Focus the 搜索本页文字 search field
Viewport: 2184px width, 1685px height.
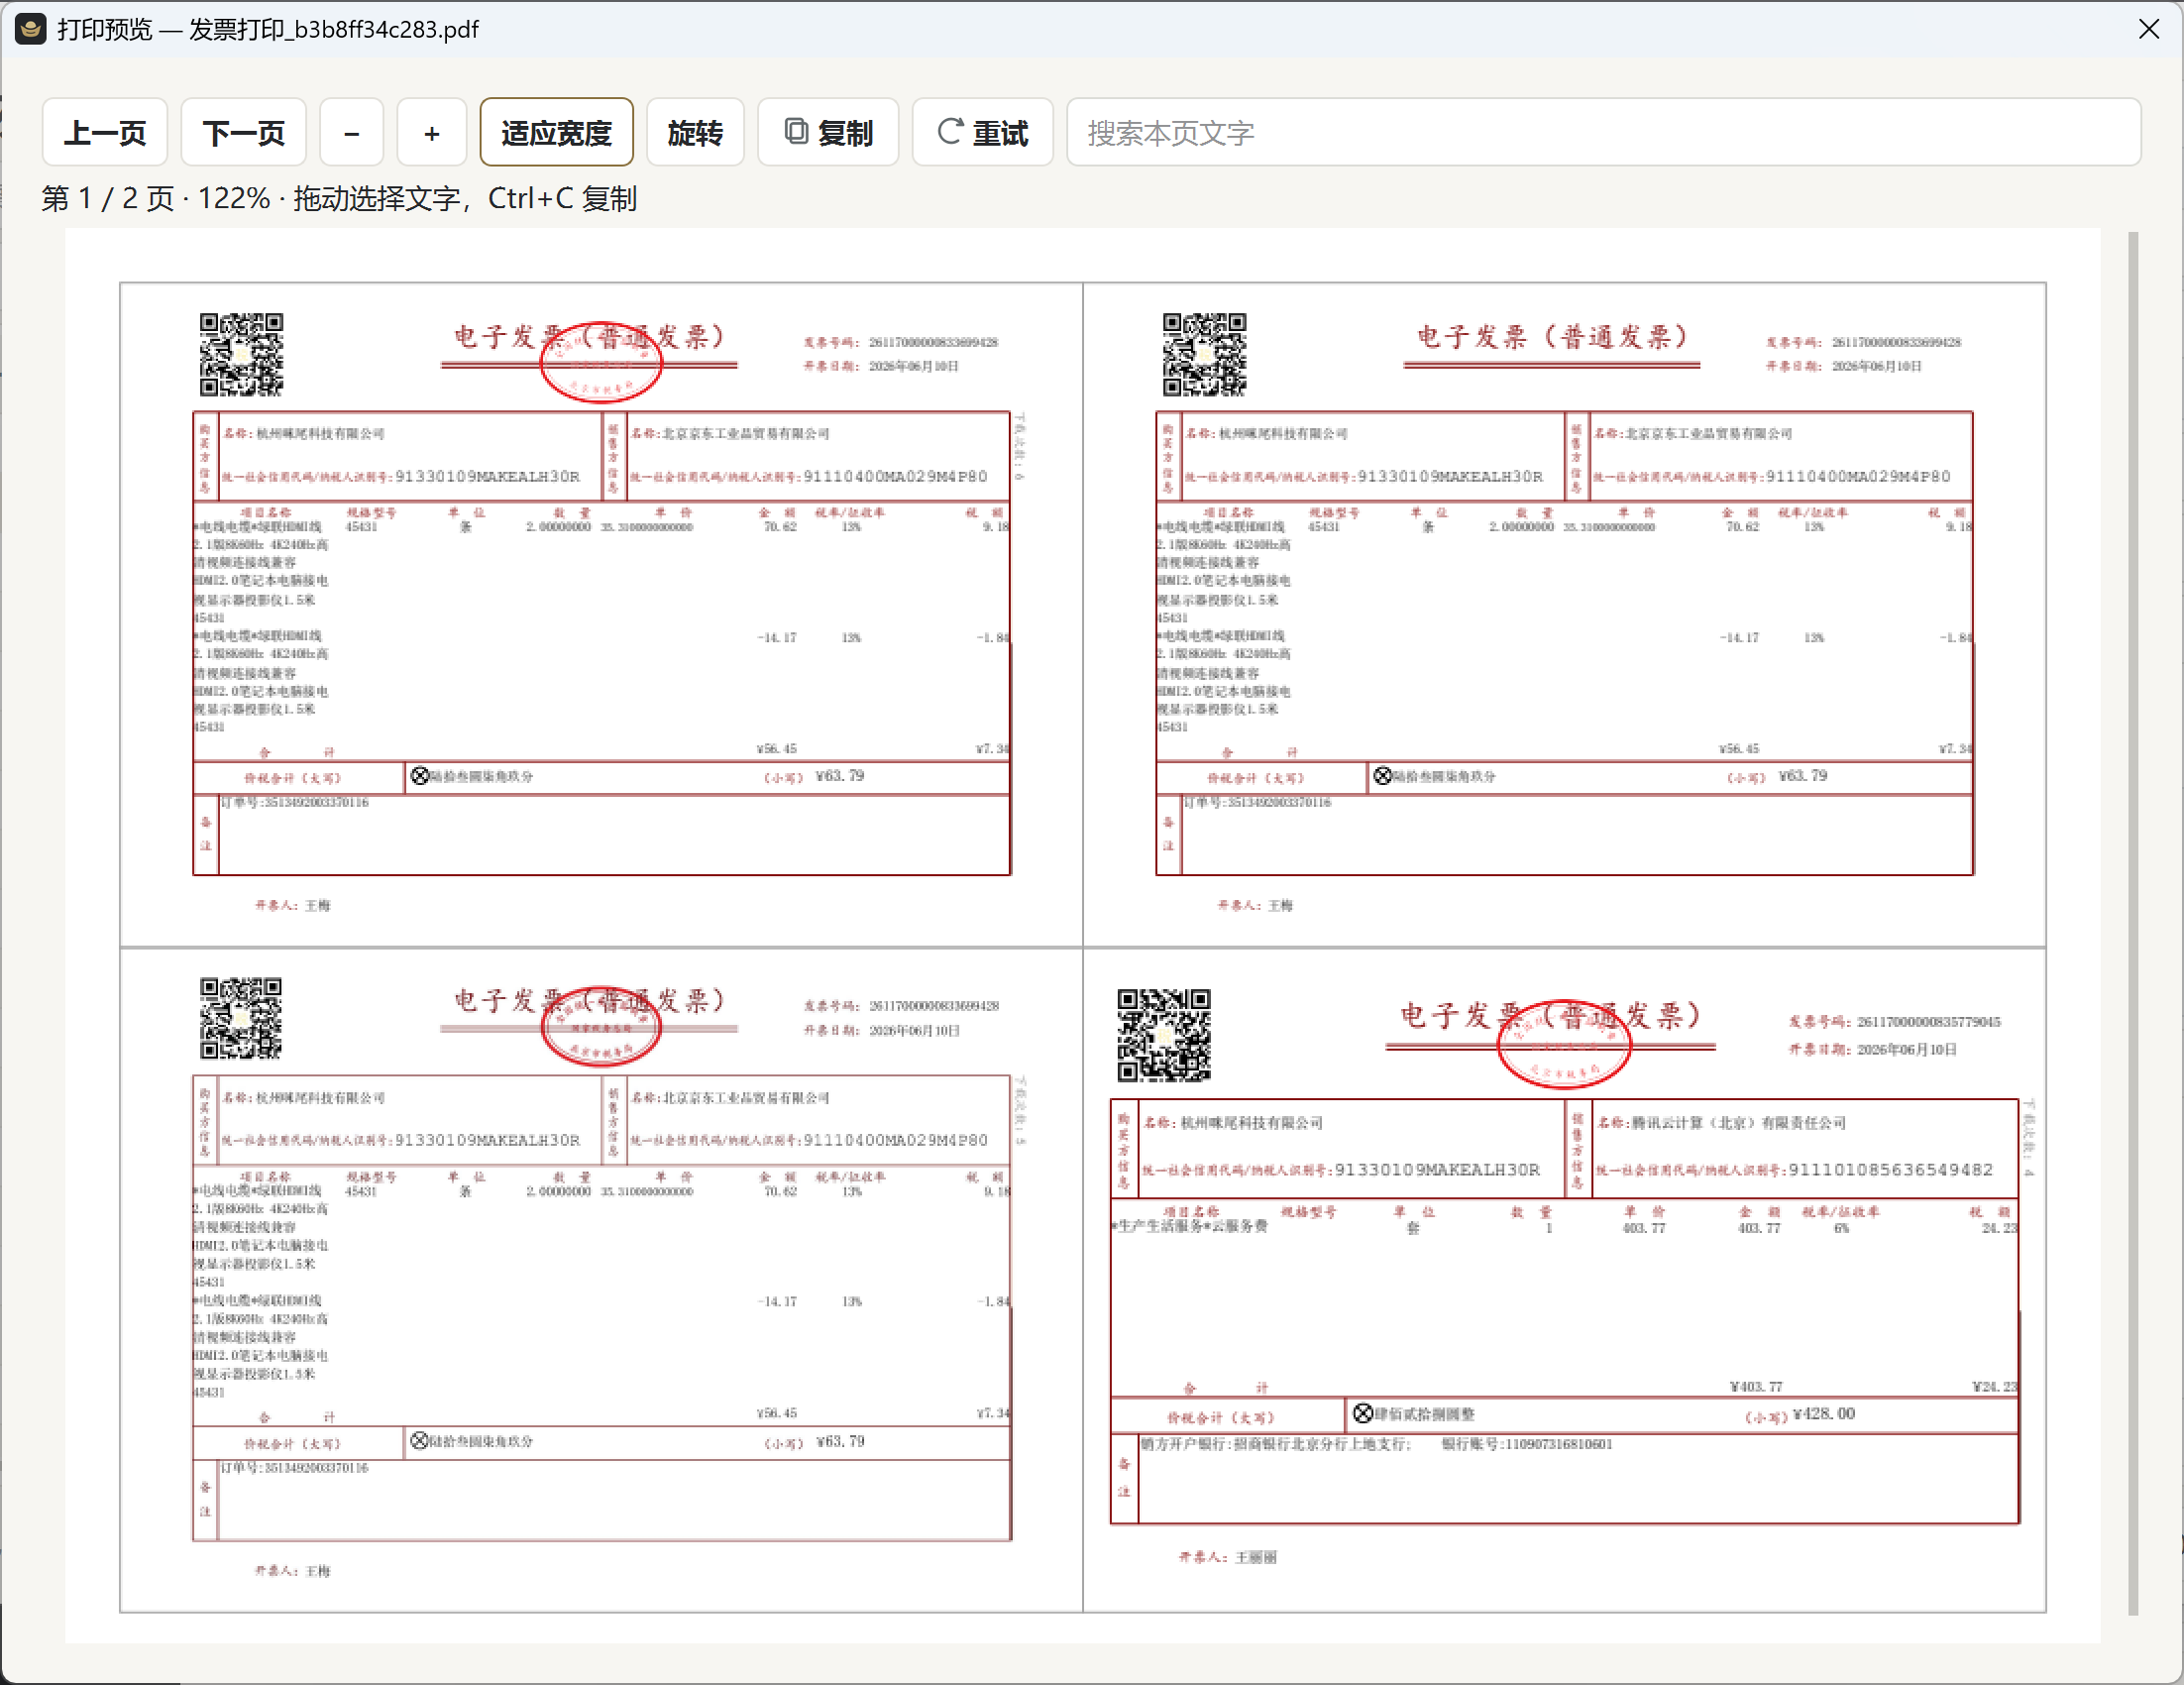(1603, 132)
